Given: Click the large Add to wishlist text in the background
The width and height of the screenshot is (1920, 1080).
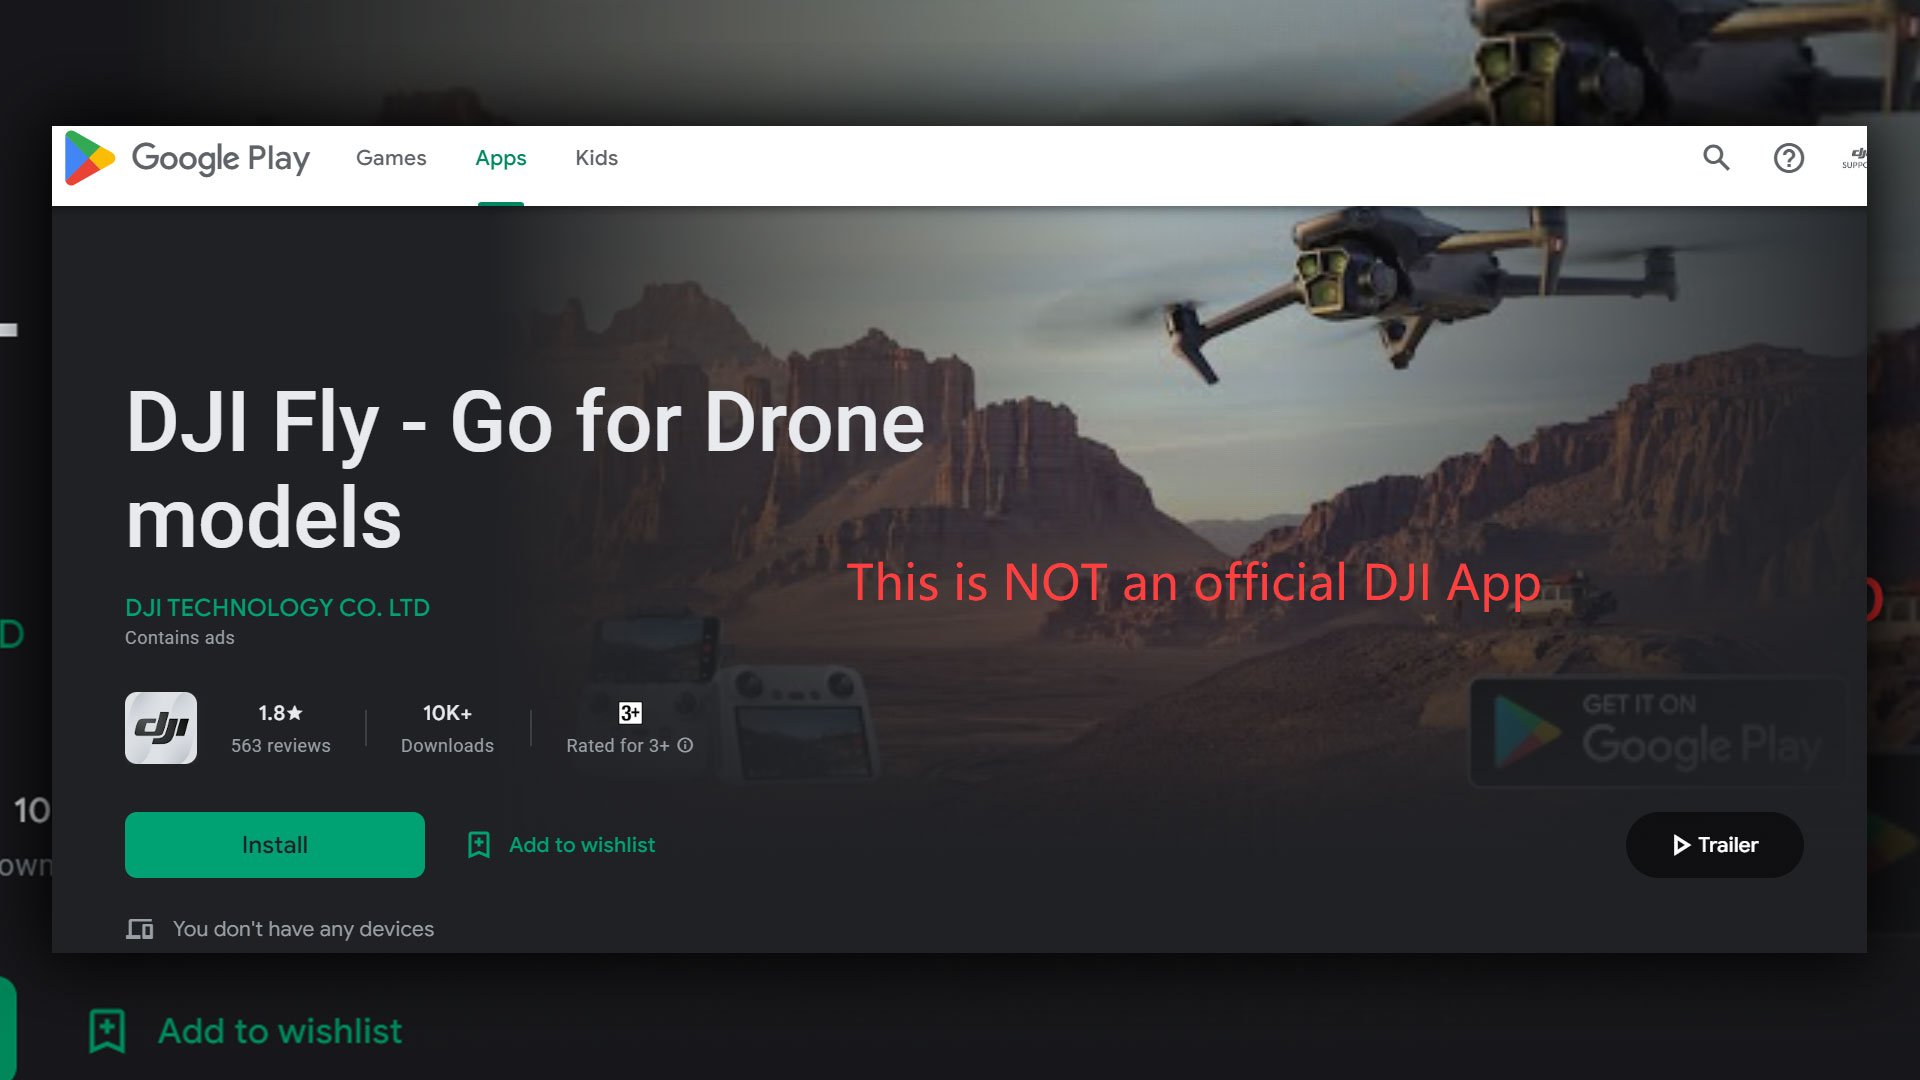Looking at the screenshot, I should (280, 1031).
